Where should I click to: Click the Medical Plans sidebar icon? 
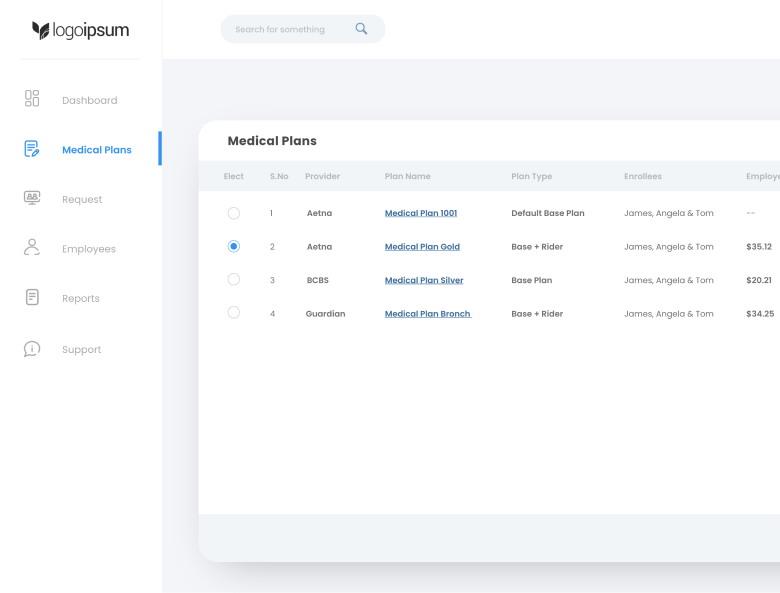pos(32,149)
